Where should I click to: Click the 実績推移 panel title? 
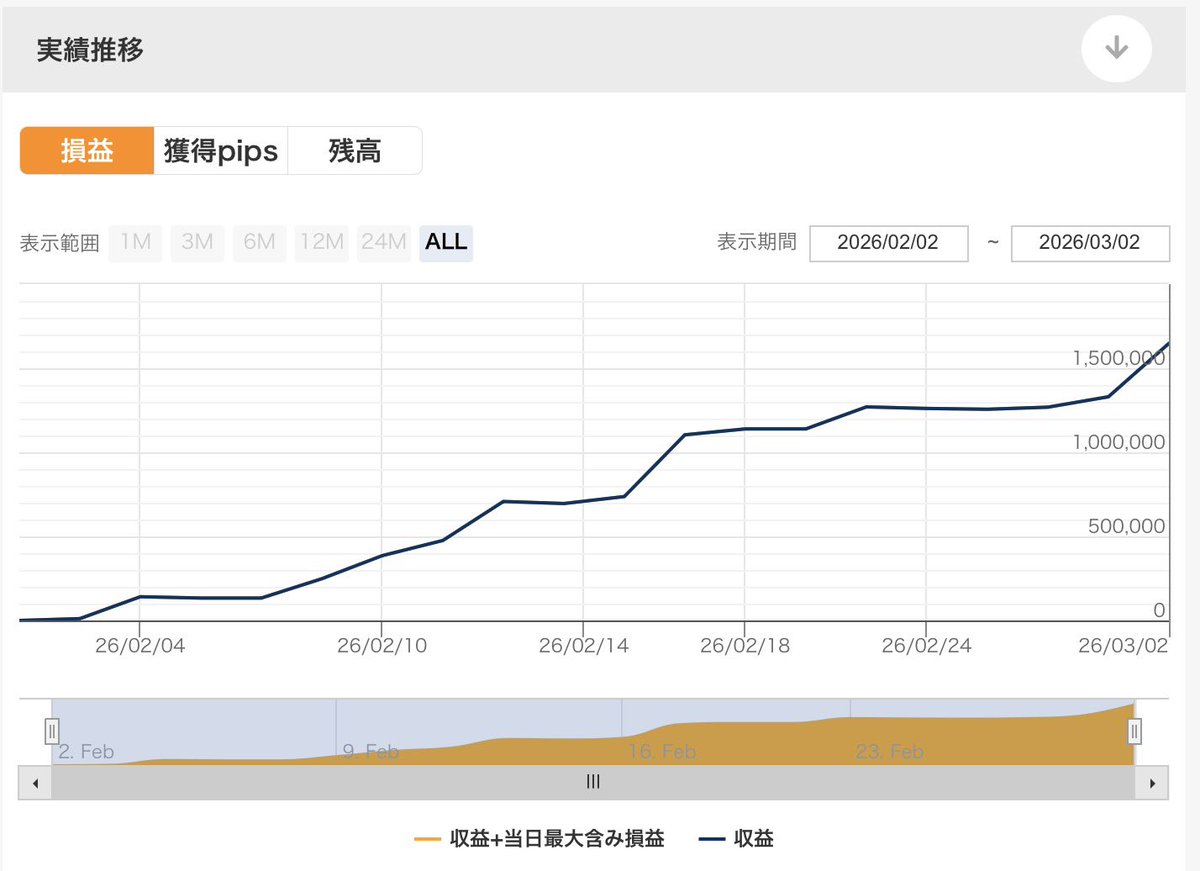(90, 50)
